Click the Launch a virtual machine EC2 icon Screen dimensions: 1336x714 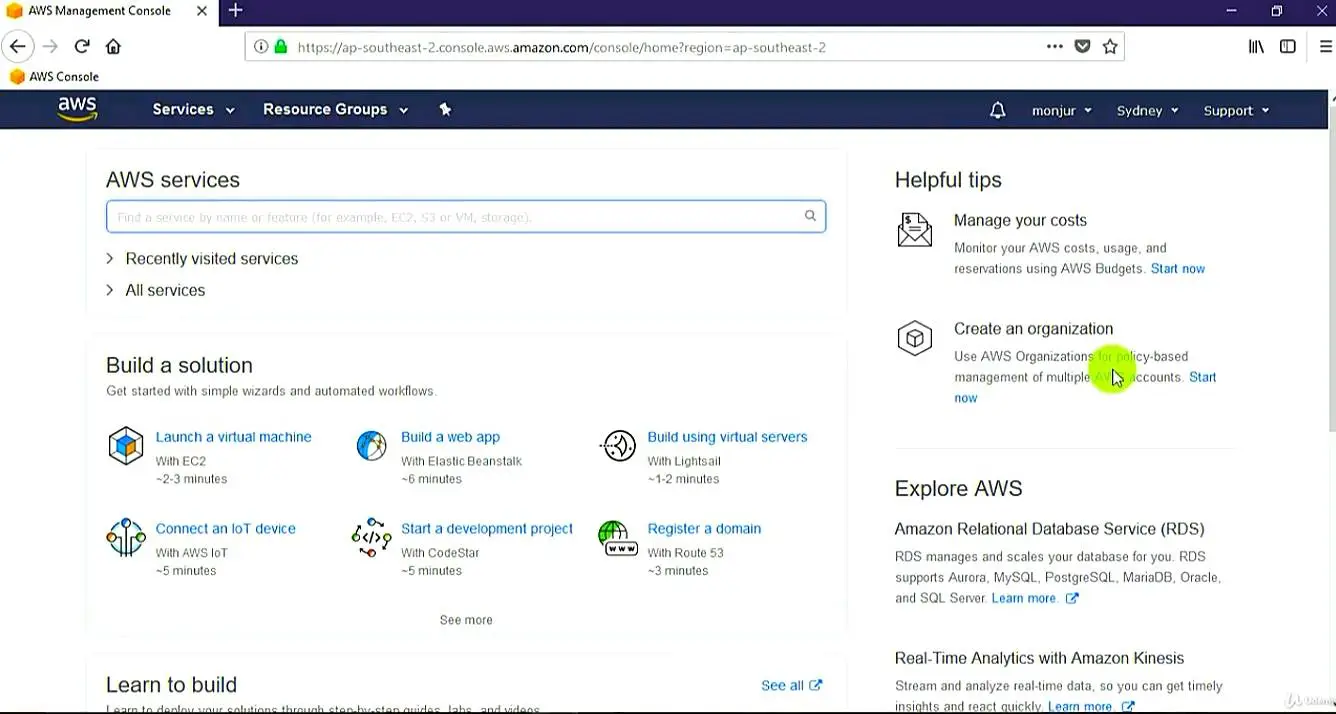point(126,446)
